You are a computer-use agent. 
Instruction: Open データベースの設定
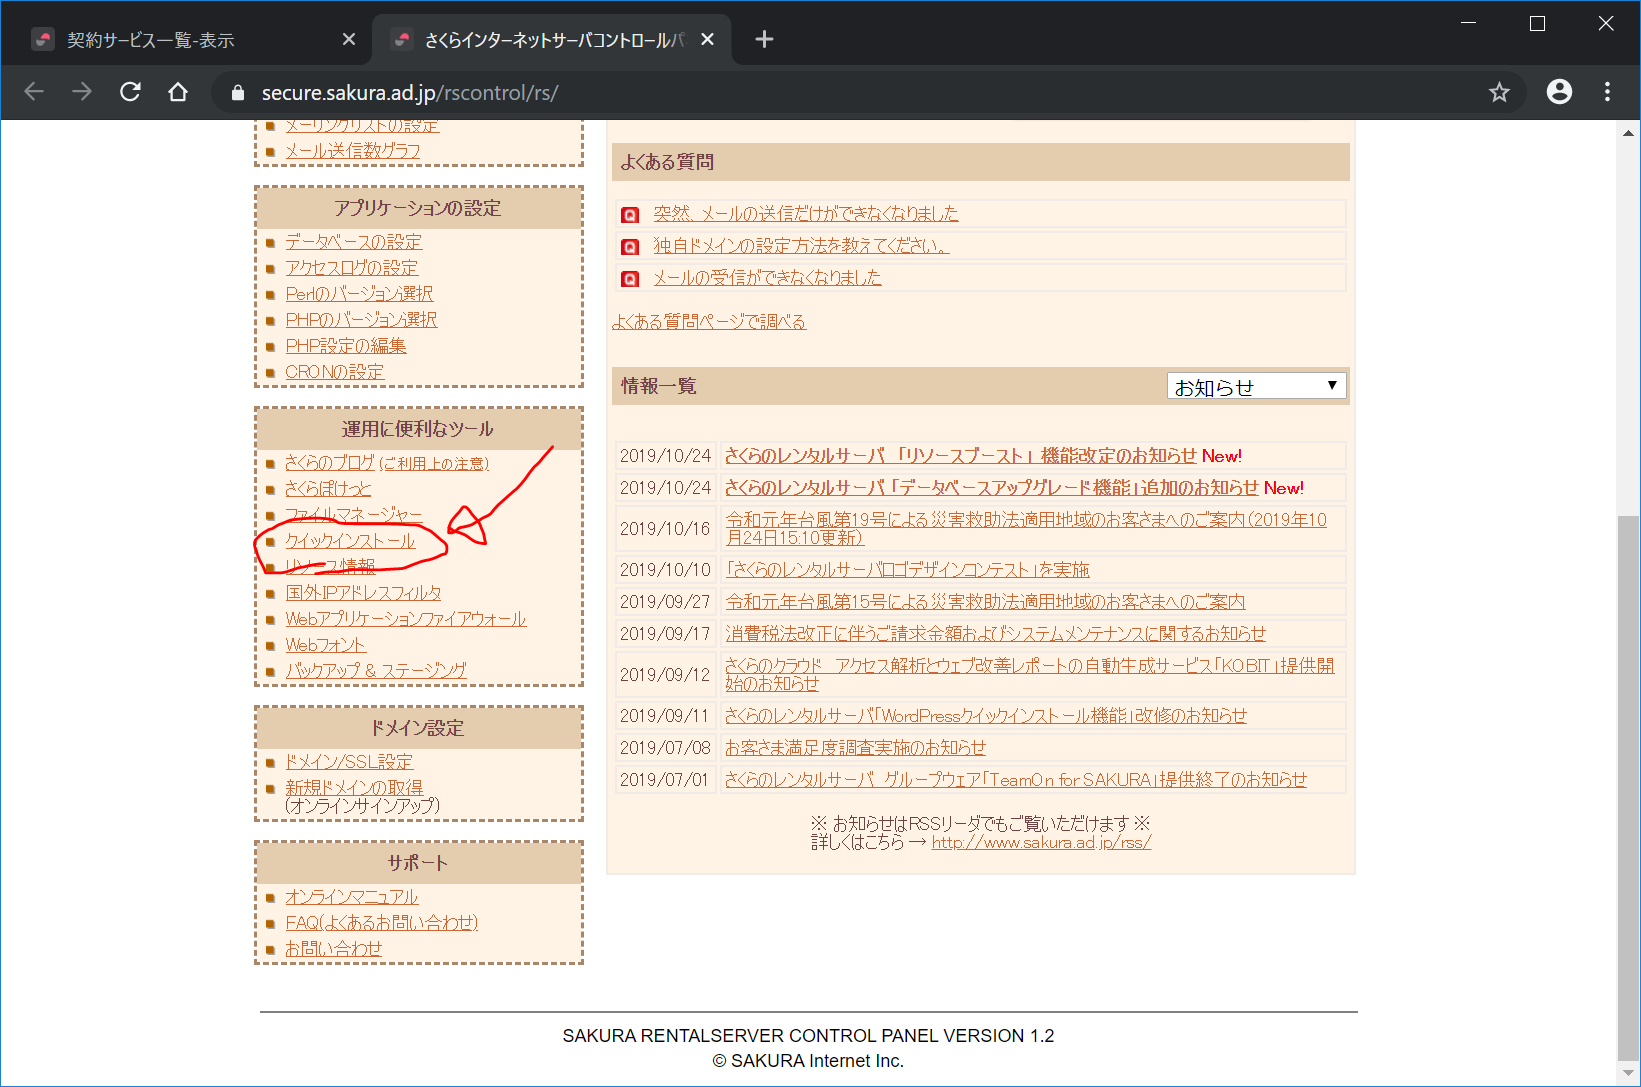tap(353, 241)
